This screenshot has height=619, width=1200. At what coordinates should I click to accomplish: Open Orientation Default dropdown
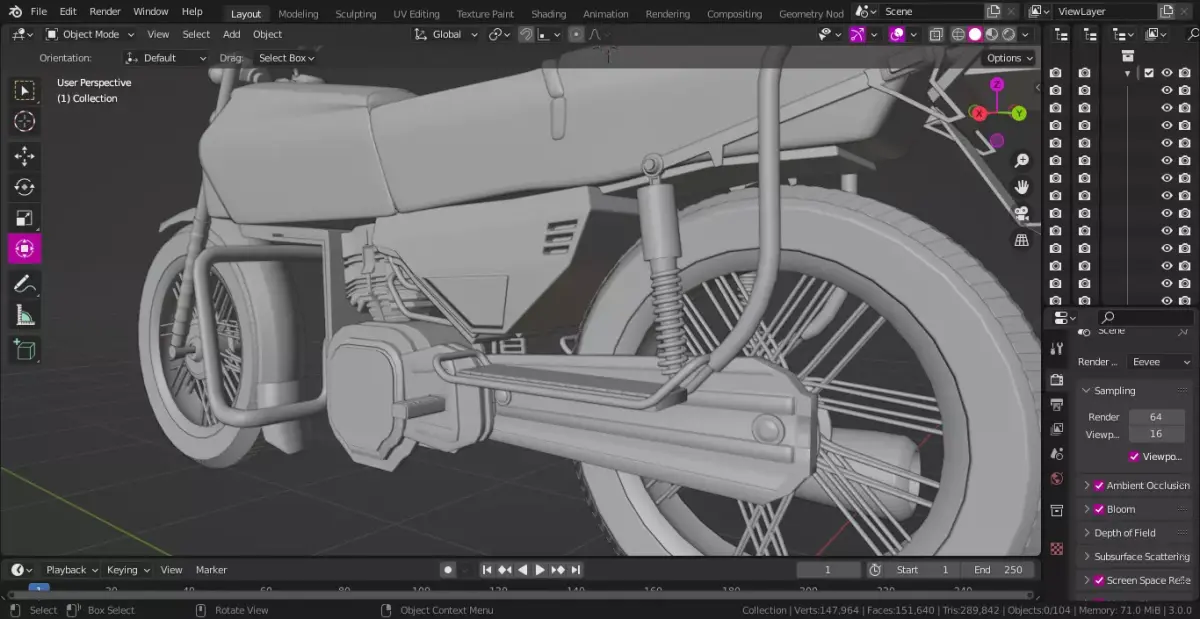[x=166, y=58]
